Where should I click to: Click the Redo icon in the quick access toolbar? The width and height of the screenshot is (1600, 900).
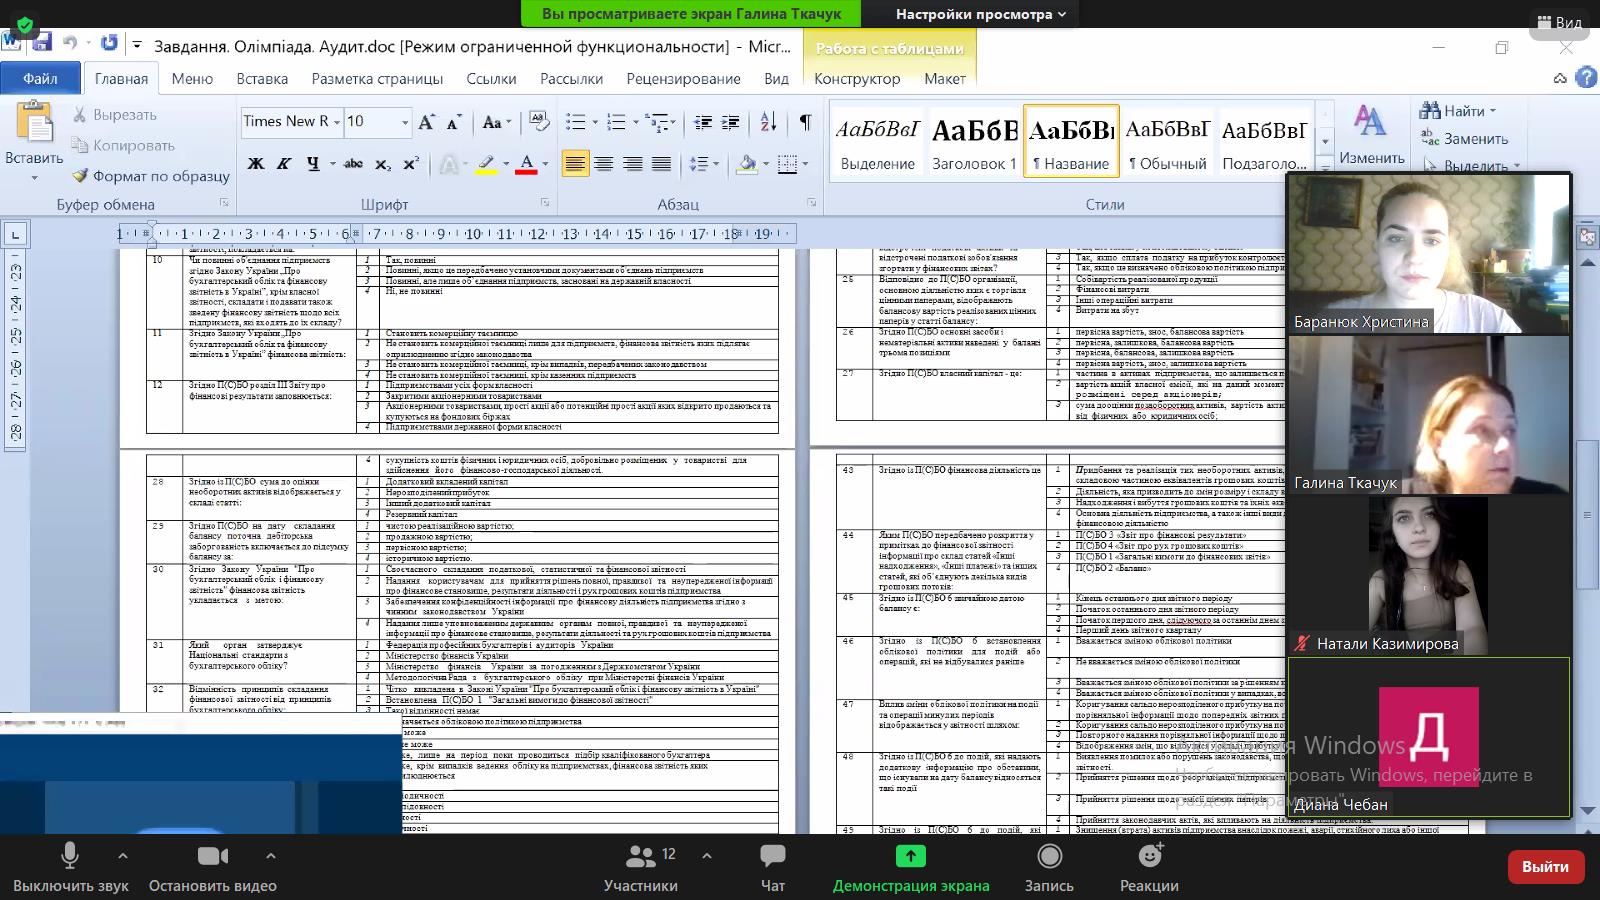[x=109, y=43]
